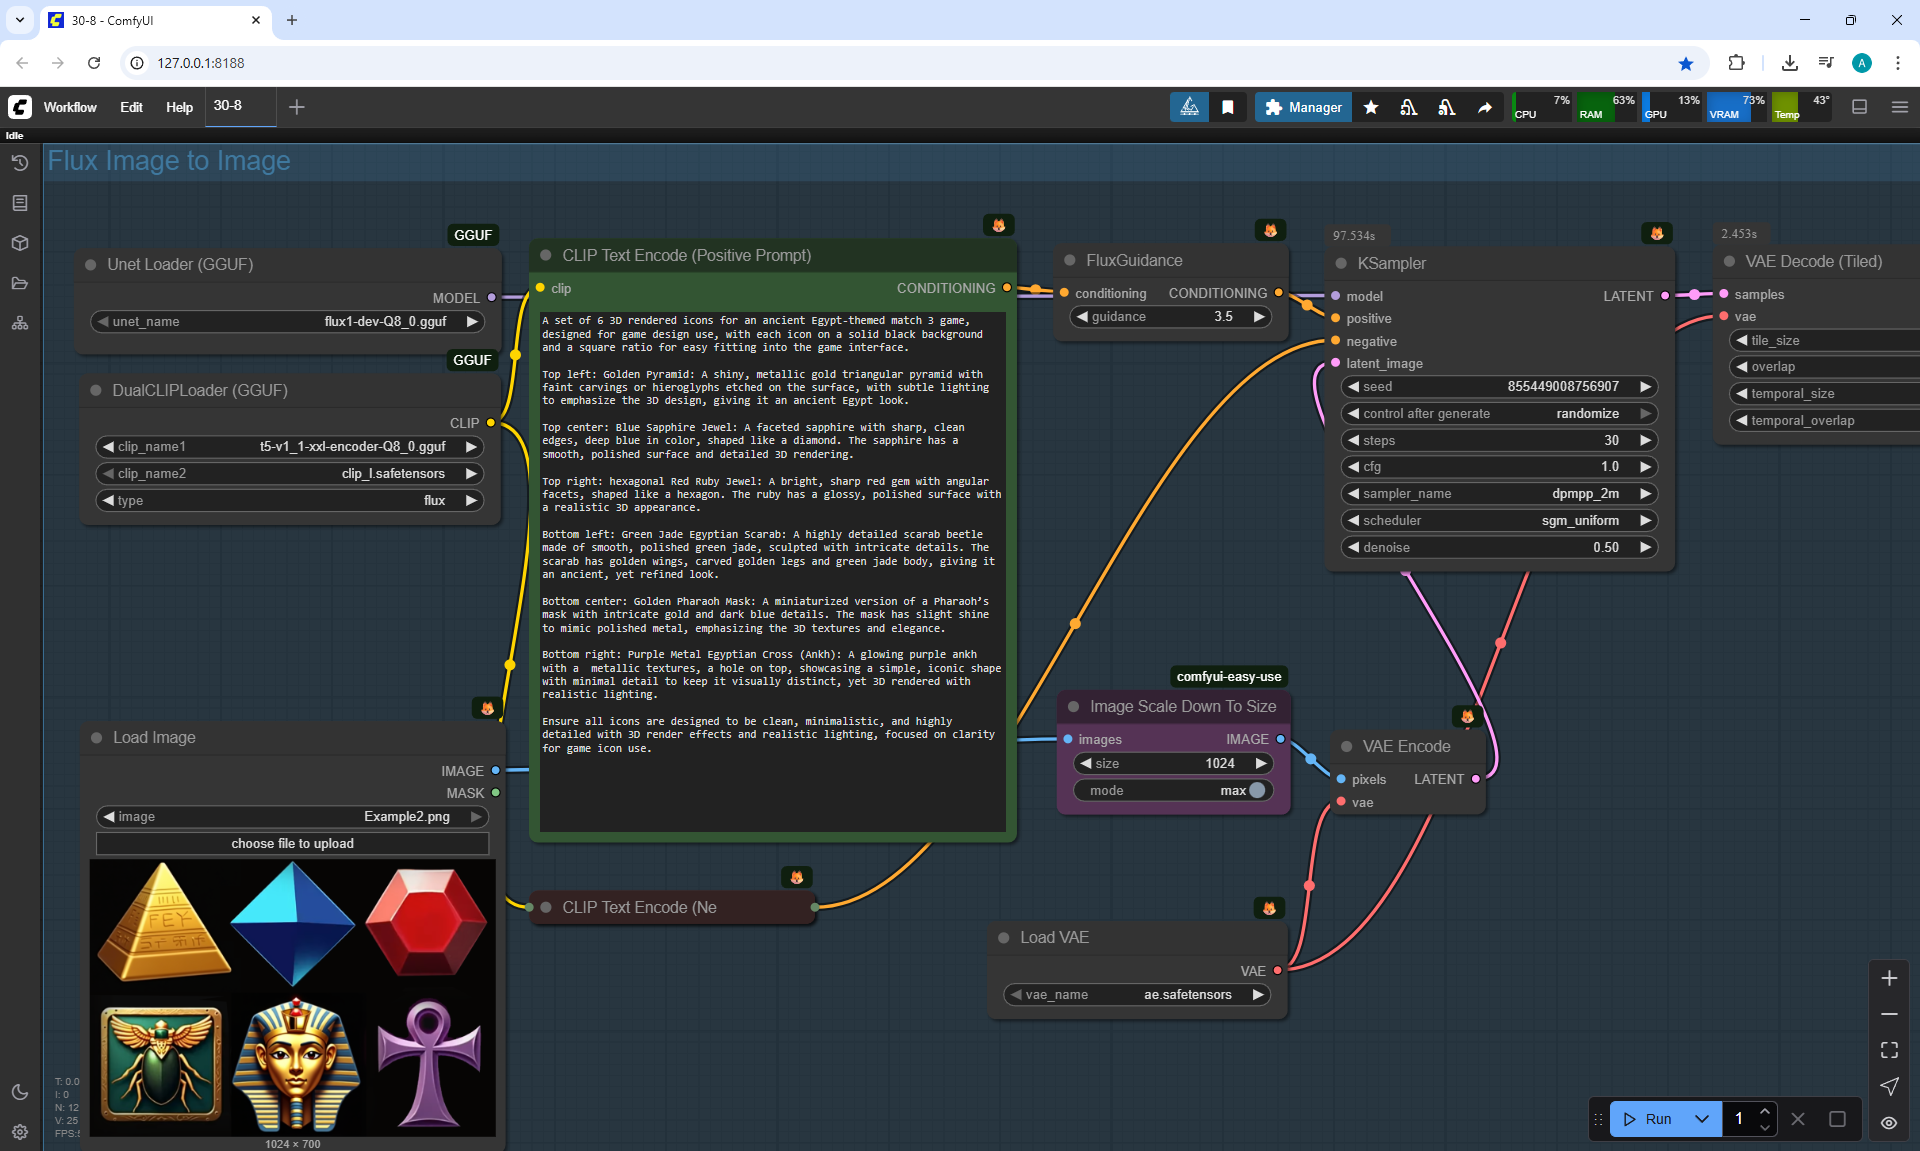
Task: Click the bookmark icon in top toolbar
Action: (1228, 107)
